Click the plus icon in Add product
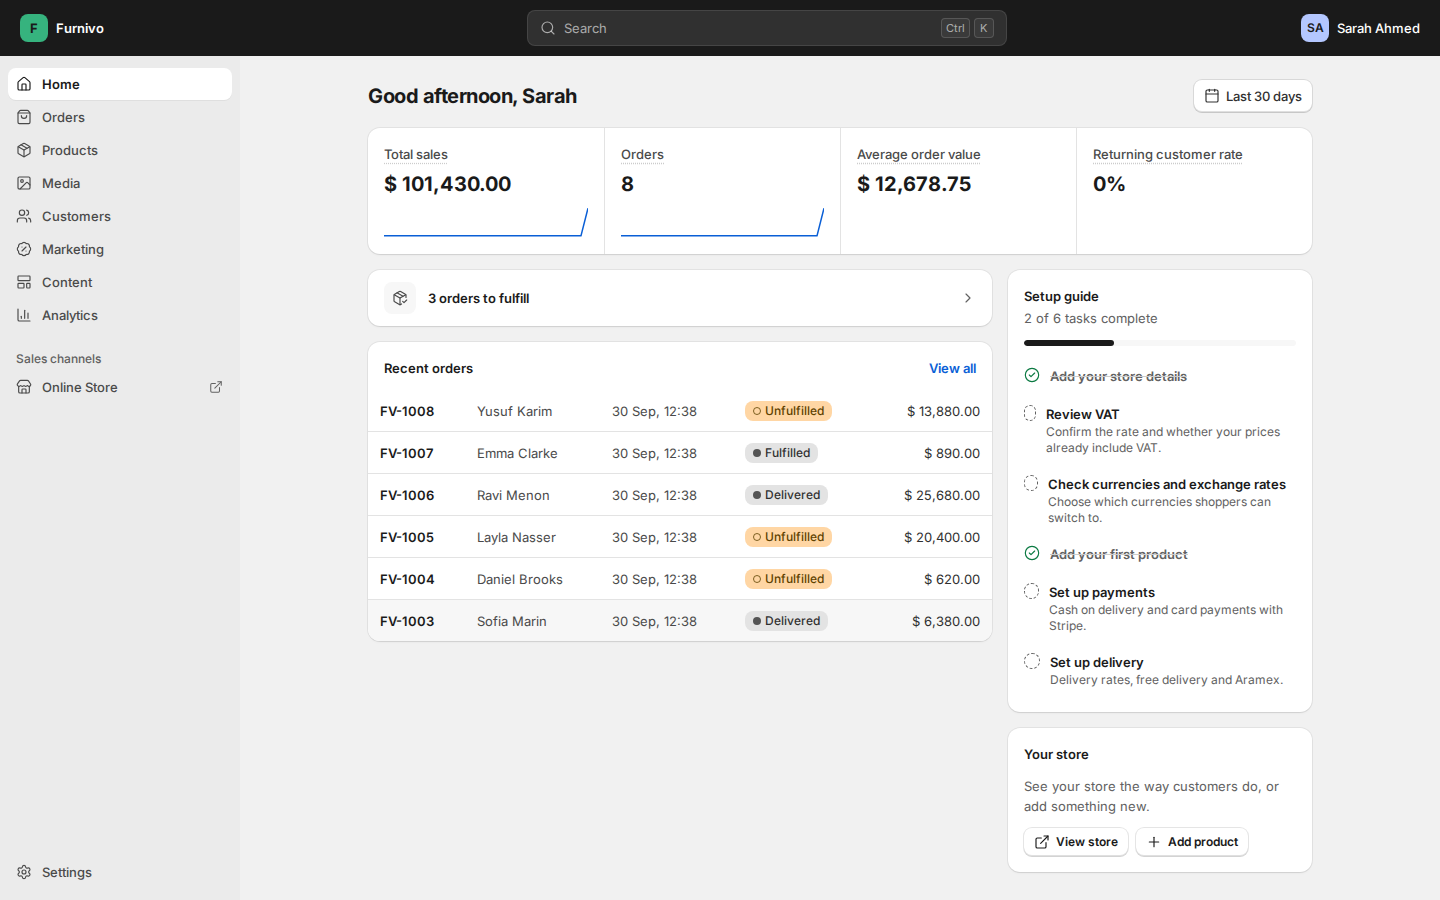This screenshot has width=1440, height=900. click(1154, 842)
